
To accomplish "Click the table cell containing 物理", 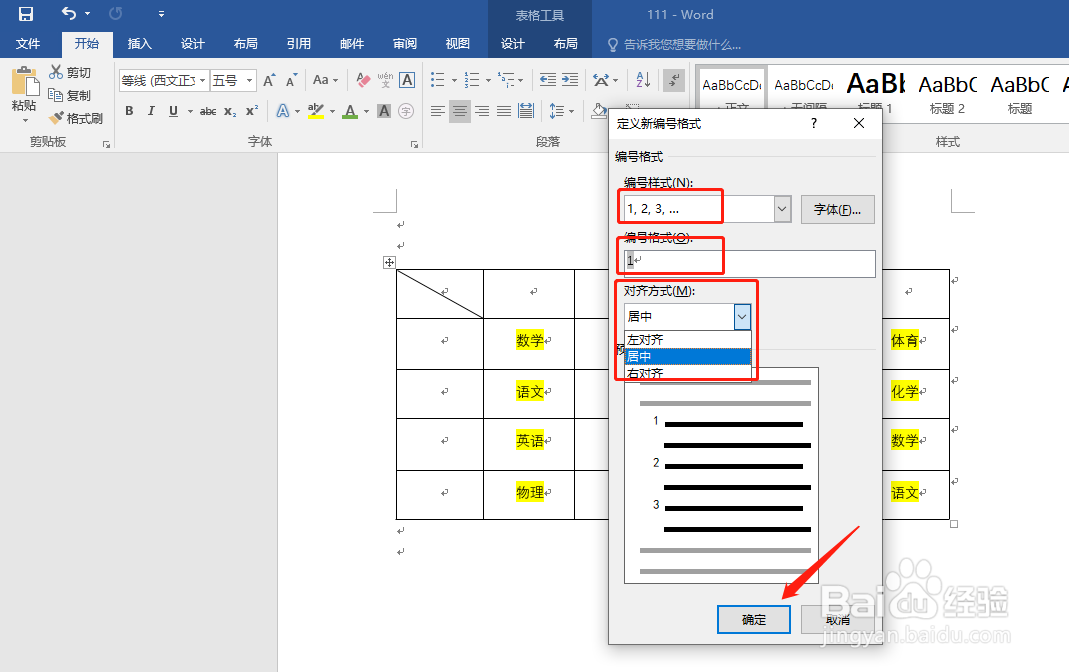I will (529, 494).
